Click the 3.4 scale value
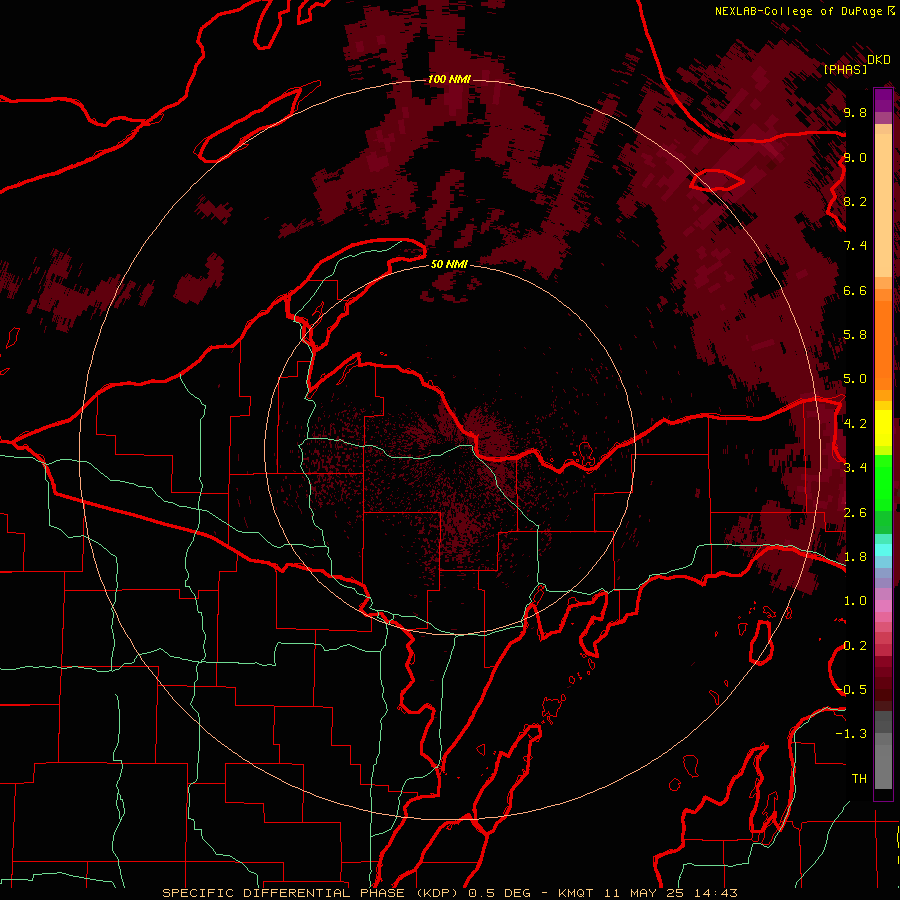The image size is (900, 900). 855,468
